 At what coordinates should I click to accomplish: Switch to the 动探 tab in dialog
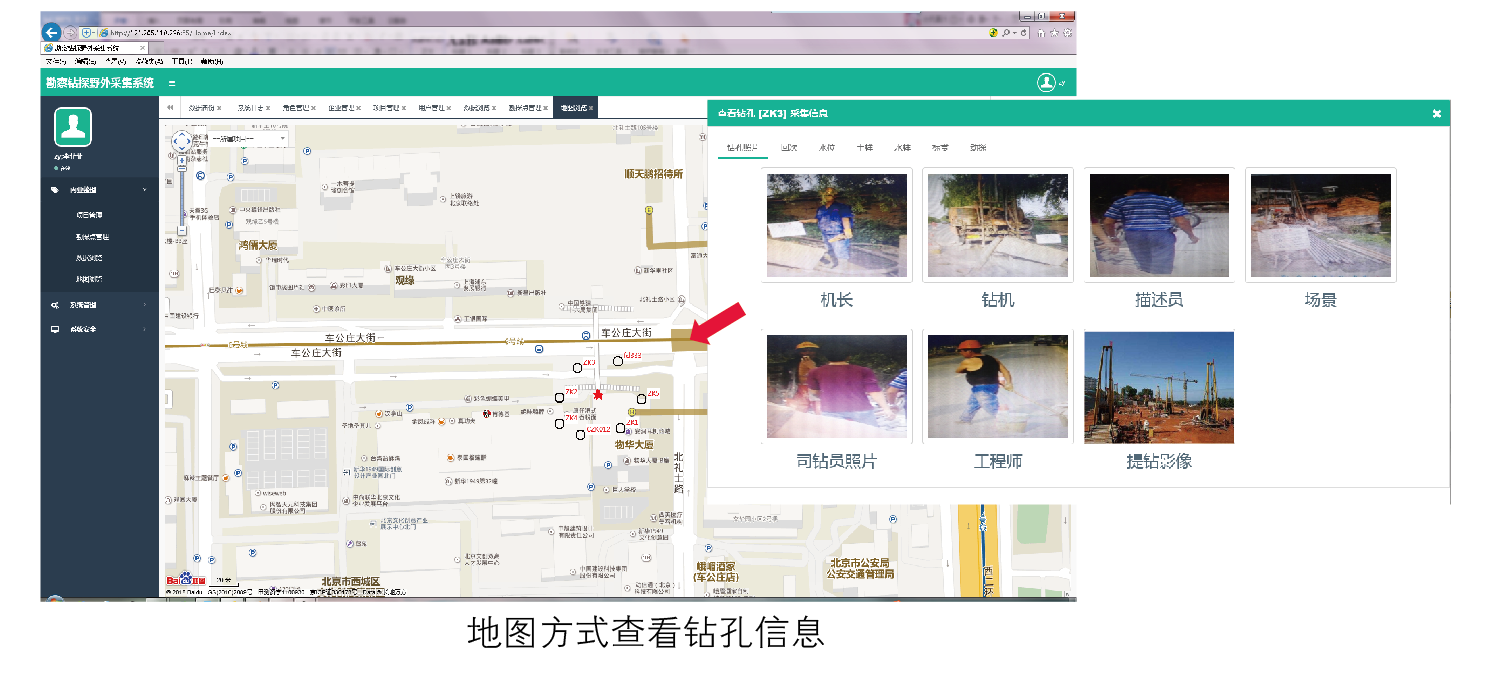977,147
